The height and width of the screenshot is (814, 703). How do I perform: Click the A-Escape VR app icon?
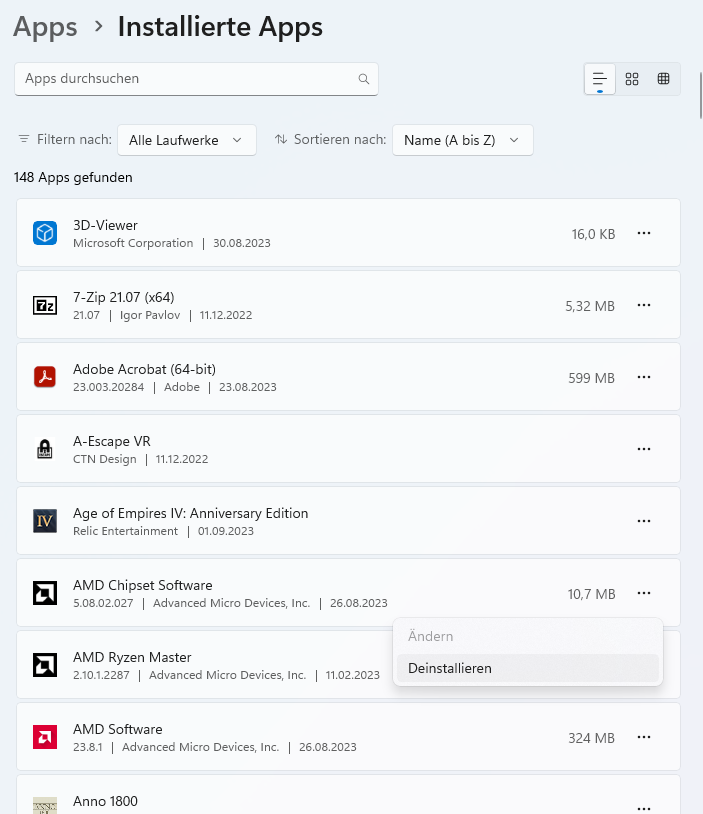45,449
